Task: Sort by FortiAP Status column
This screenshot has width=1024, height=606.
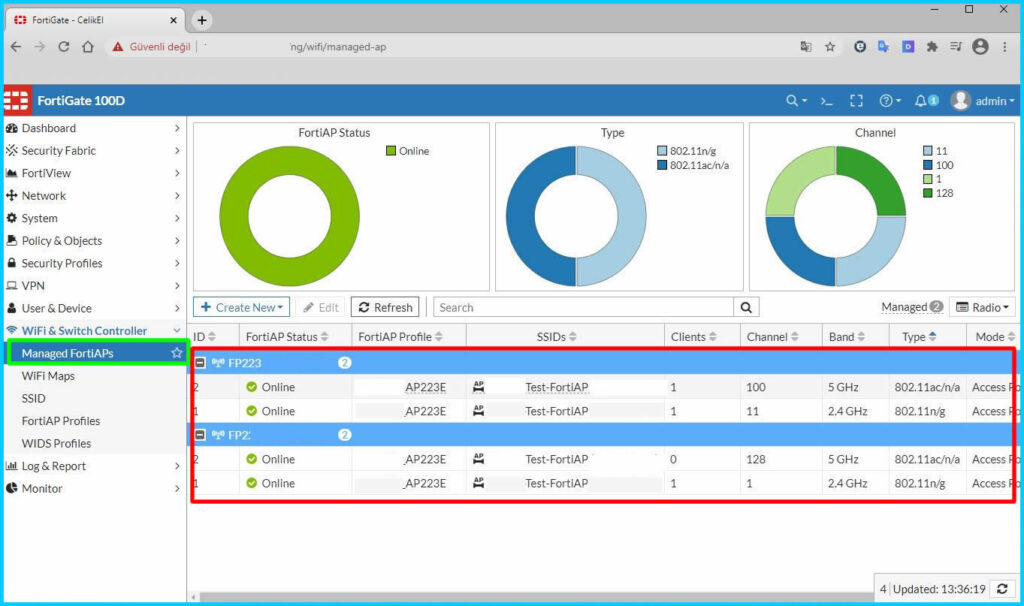Action: tap(287, 337)
